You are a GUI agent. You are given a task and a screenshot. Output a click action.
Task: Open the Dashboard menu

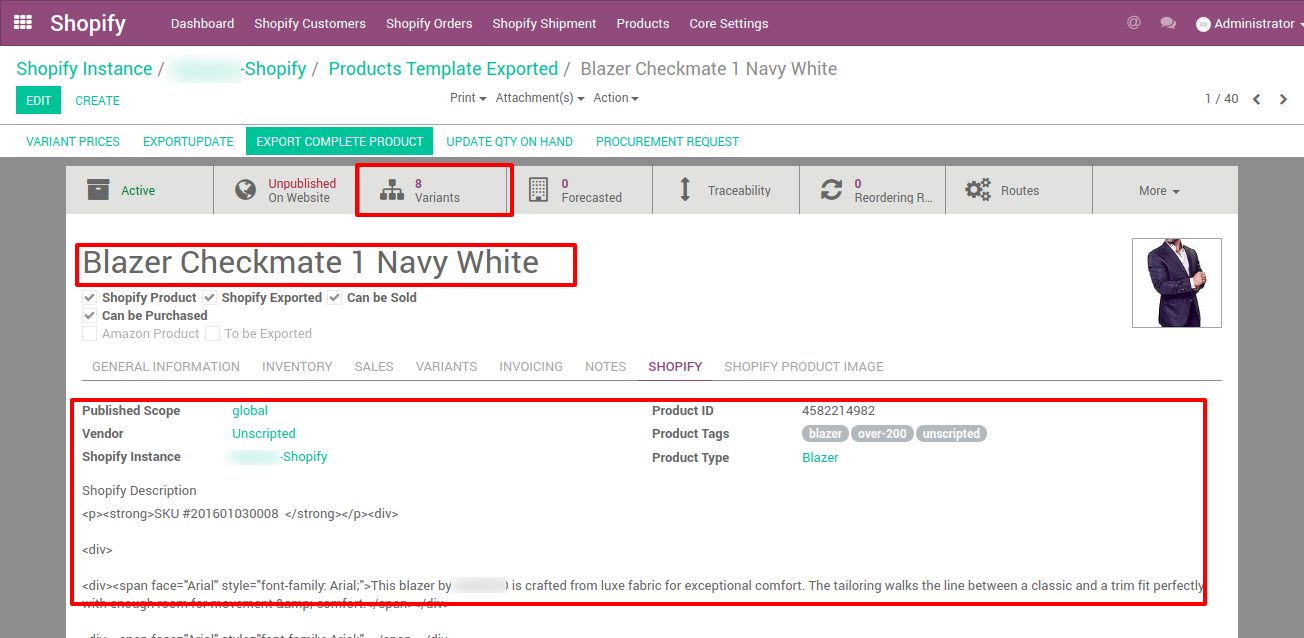(202, 23)
